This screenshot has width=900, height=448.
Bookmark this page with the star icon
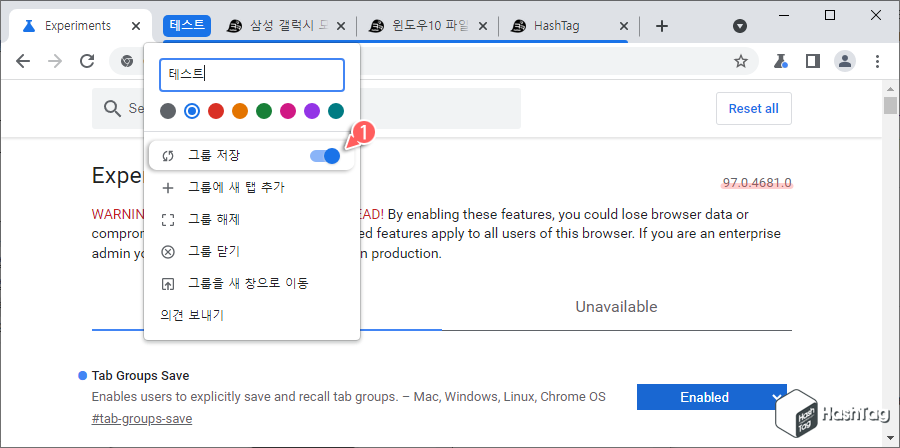(741, 61)
